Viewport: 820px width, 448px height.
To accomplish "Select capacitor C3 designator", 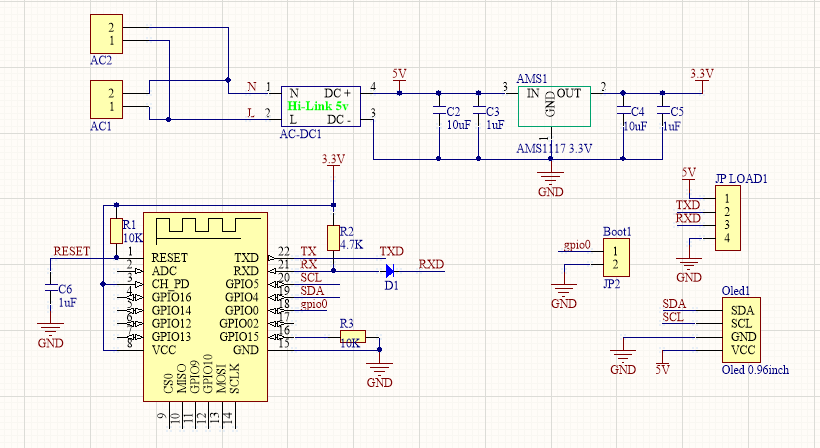I will click(493, 112).
